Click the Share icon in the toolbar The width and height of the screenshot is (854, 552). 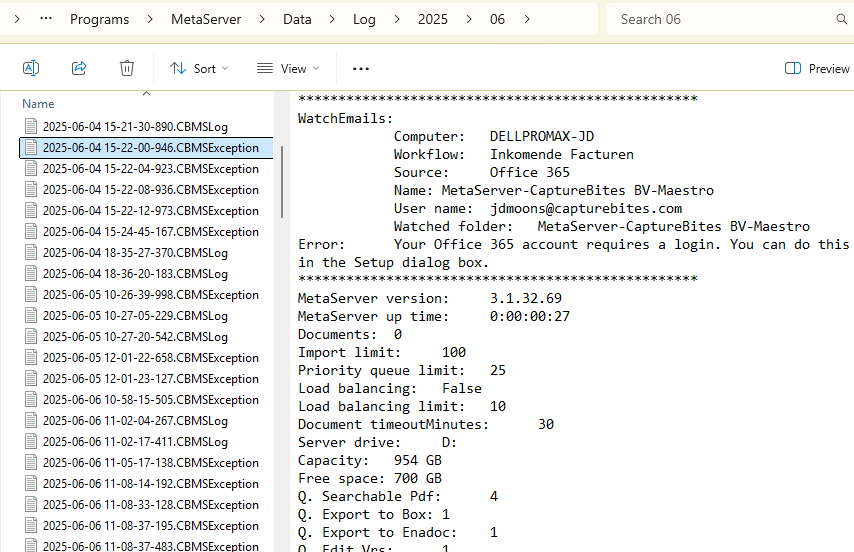click(79, 68)
